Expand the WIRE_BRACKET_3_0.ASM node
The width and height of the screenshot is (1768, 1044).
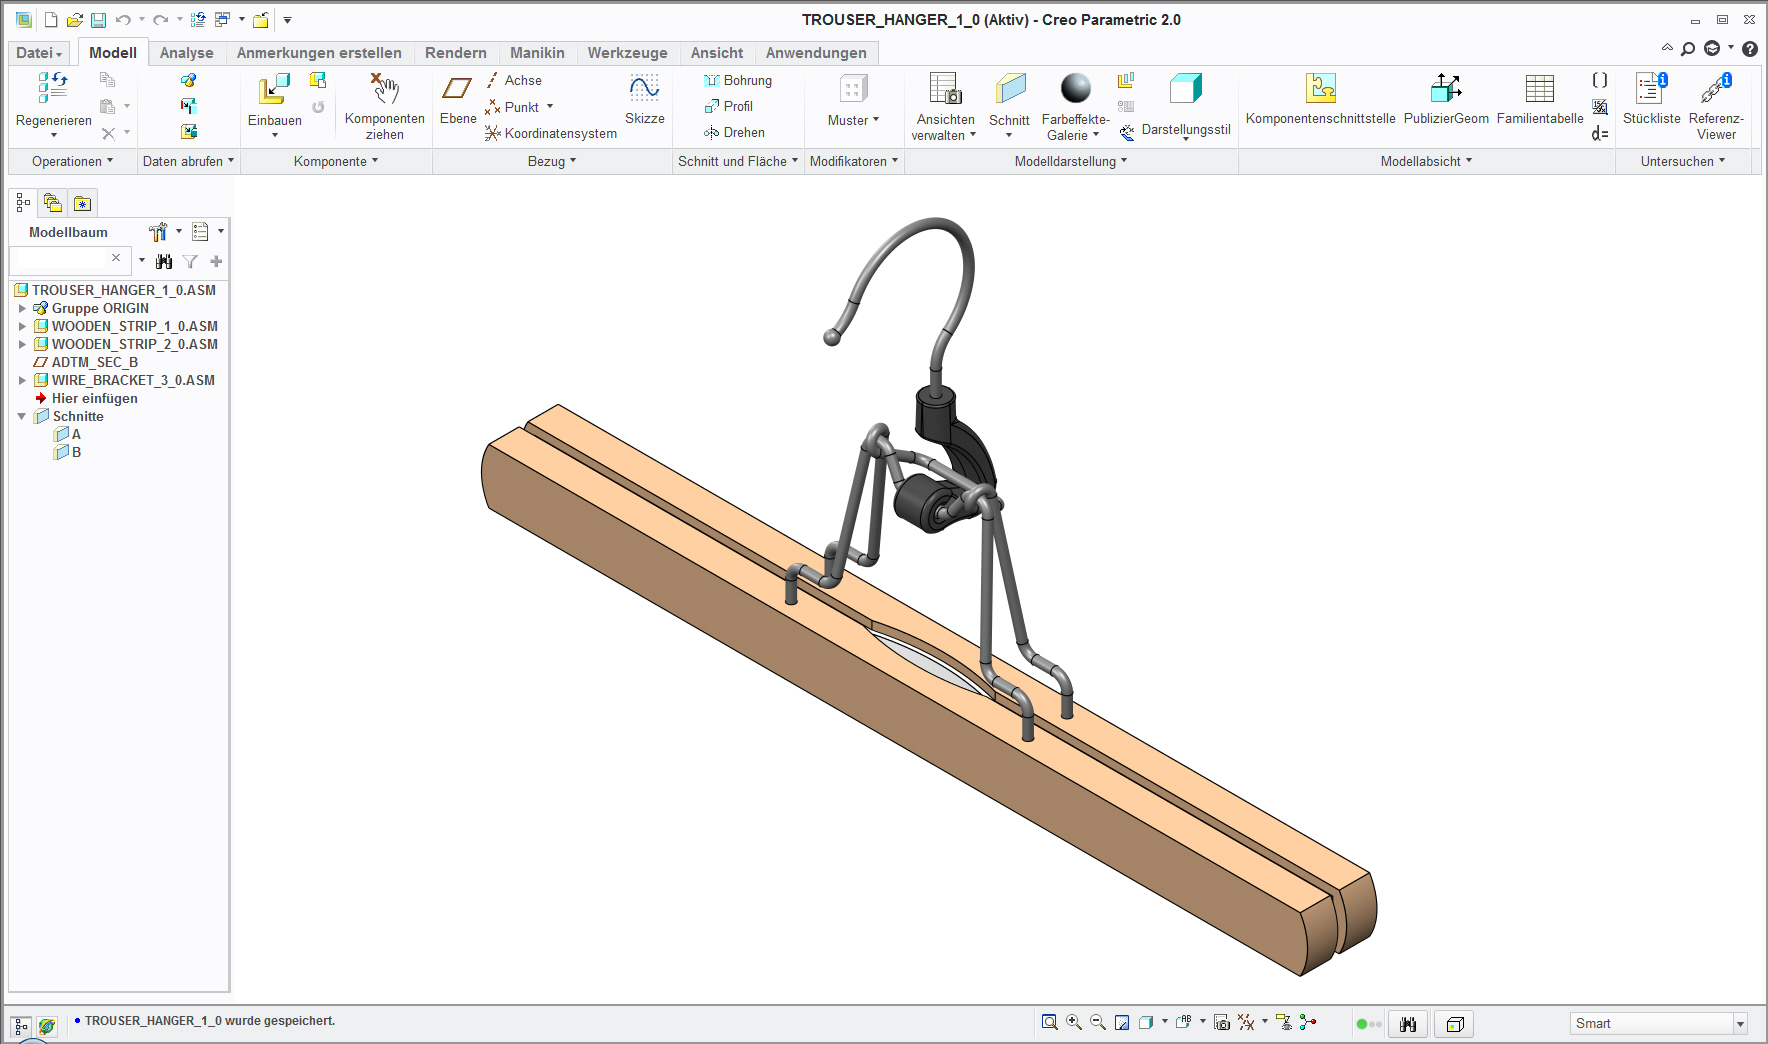pyautogui.click(x=22, y=380)
